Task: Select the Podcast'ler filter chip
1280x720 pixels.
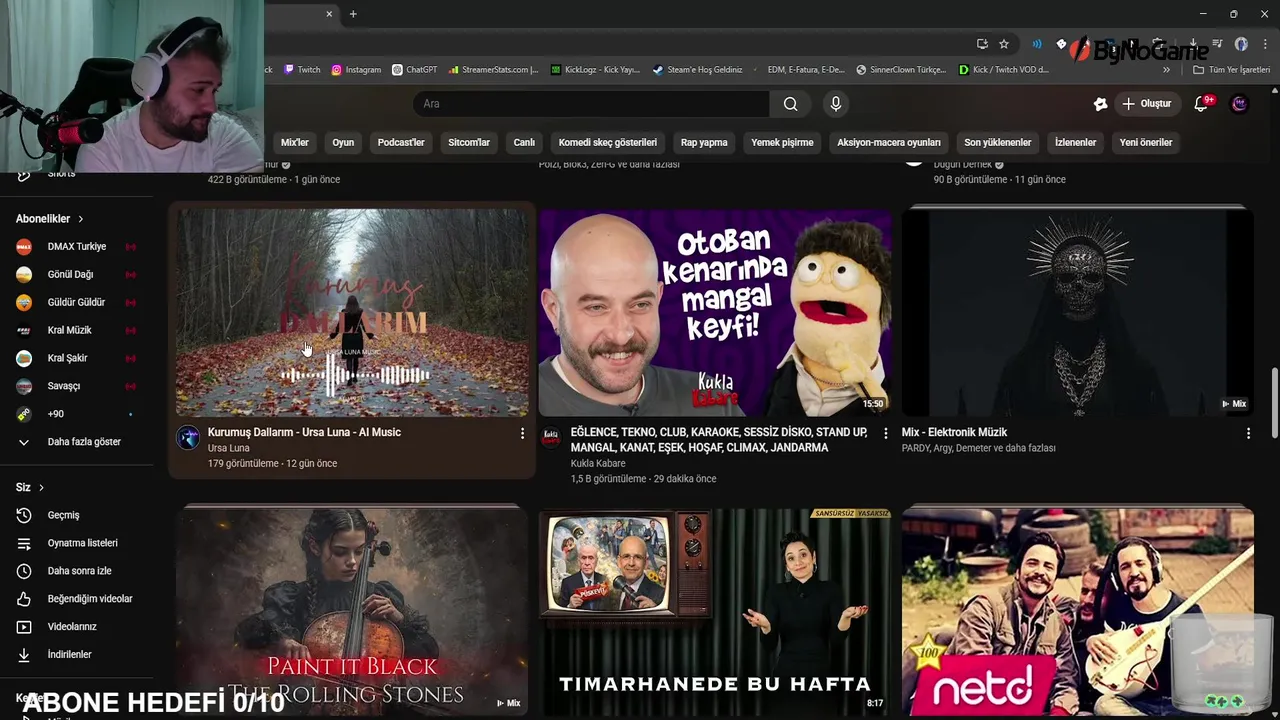Action: pyautogui.click(x=401, y=143)
